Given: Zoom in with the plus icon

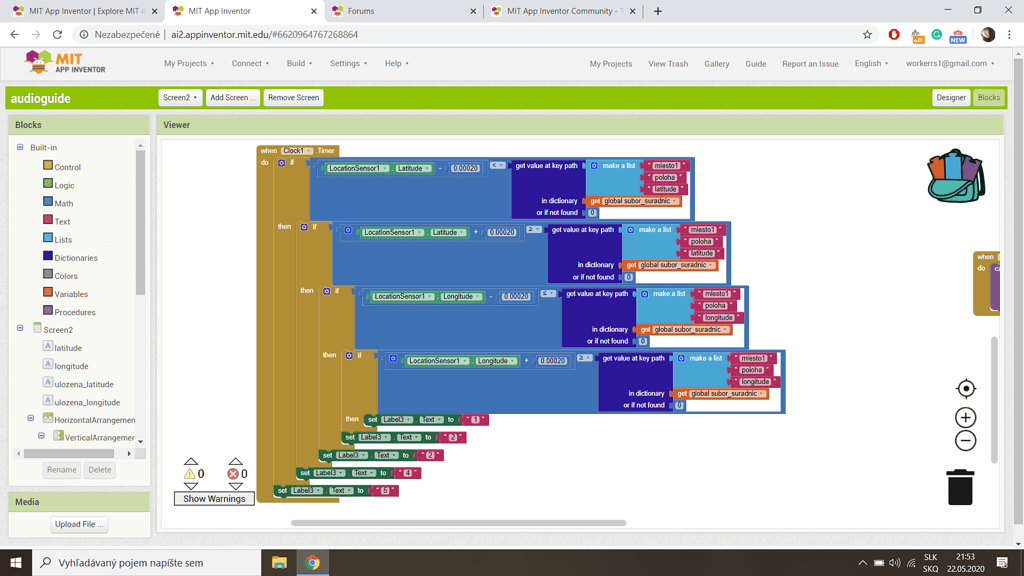Looking at the screenshot, I should pyautogui.click(x=965, y=417).
